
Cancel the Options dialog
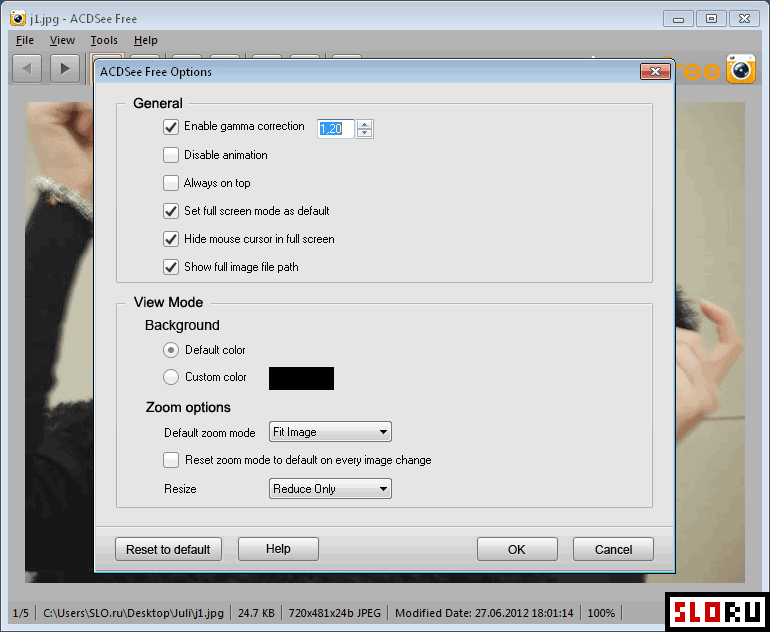(613, 549)
